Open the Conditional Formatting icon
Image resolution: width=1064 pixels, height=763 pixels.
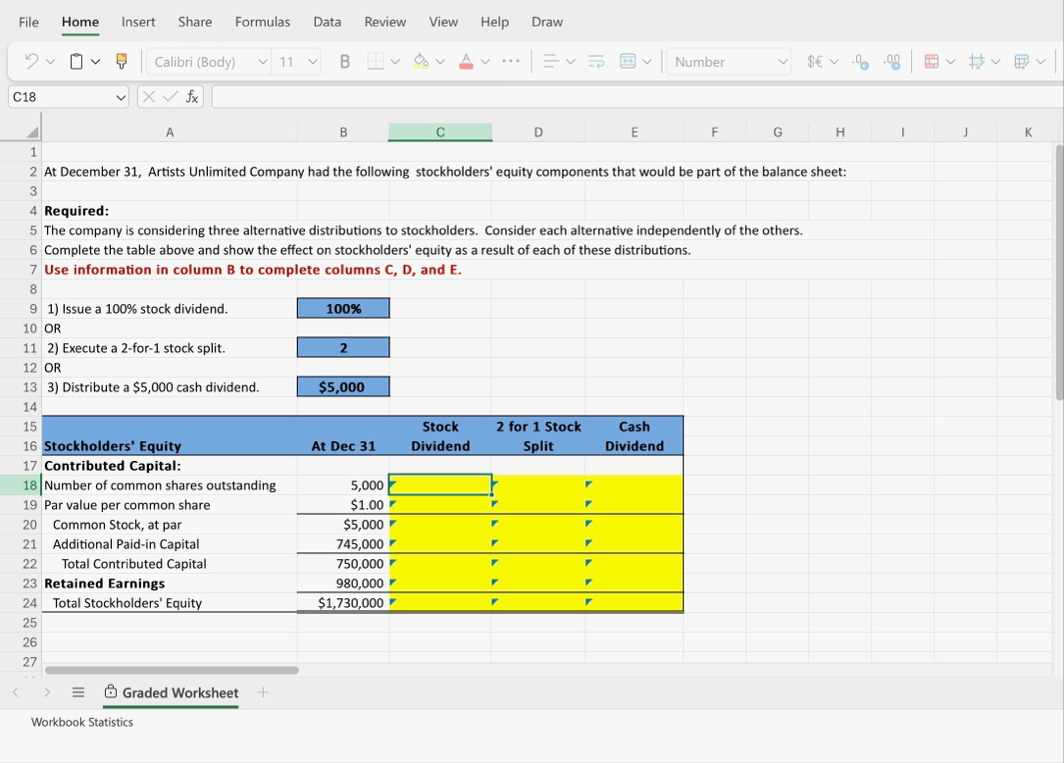click(932, 62)
